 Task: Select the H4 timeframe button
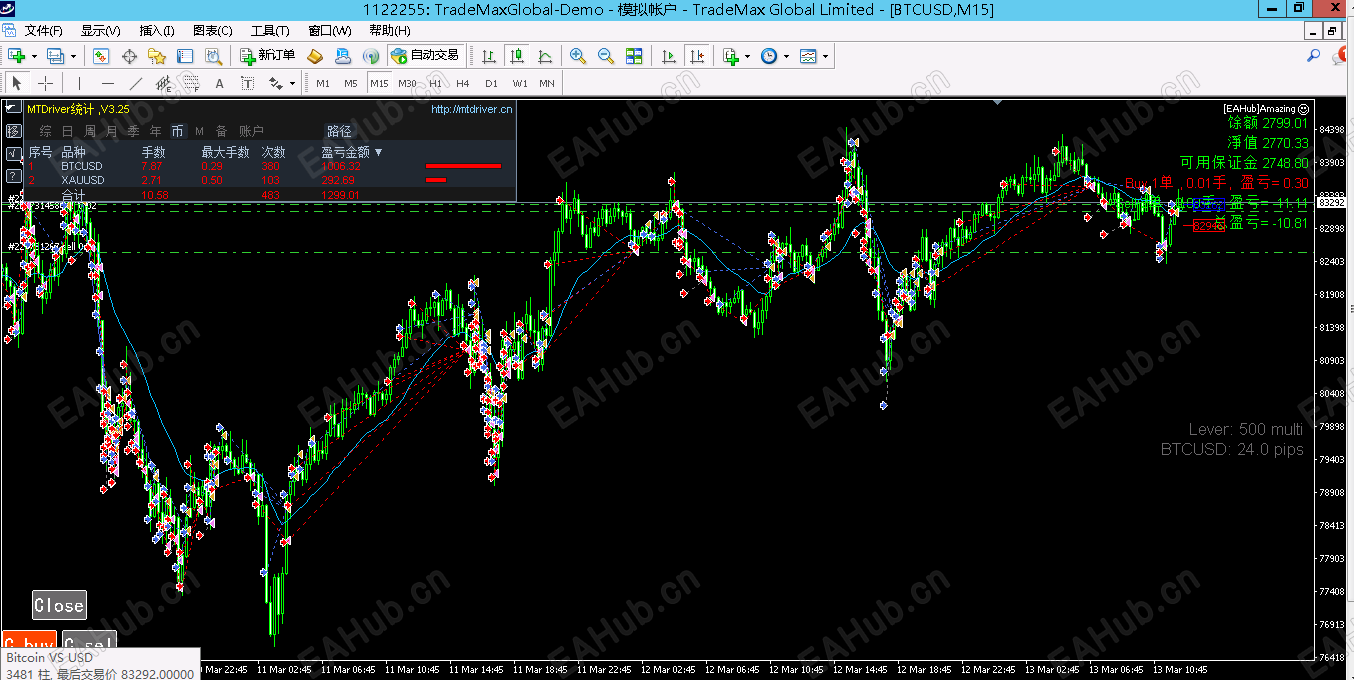[463, 83]
